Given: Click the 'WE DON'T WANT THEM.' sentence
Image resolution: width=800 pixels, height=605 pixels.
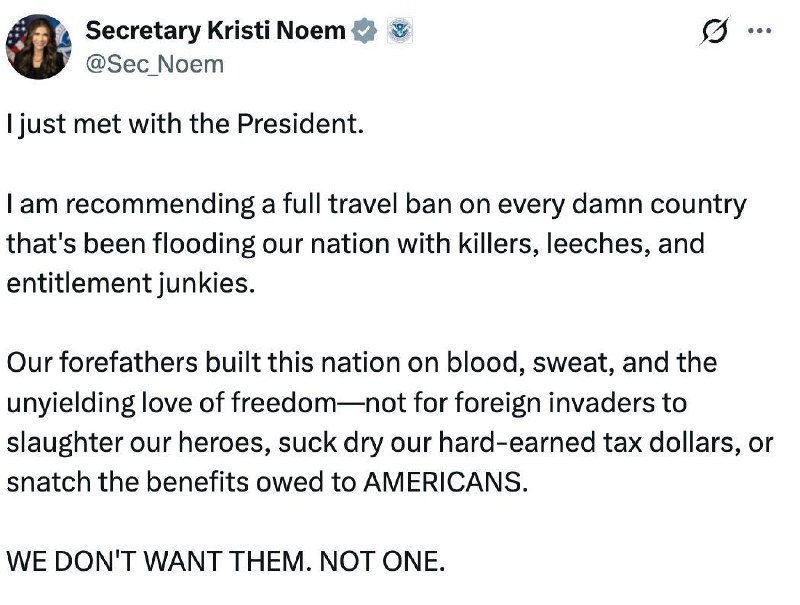Looking at the screenshot, I should point(158,562).
